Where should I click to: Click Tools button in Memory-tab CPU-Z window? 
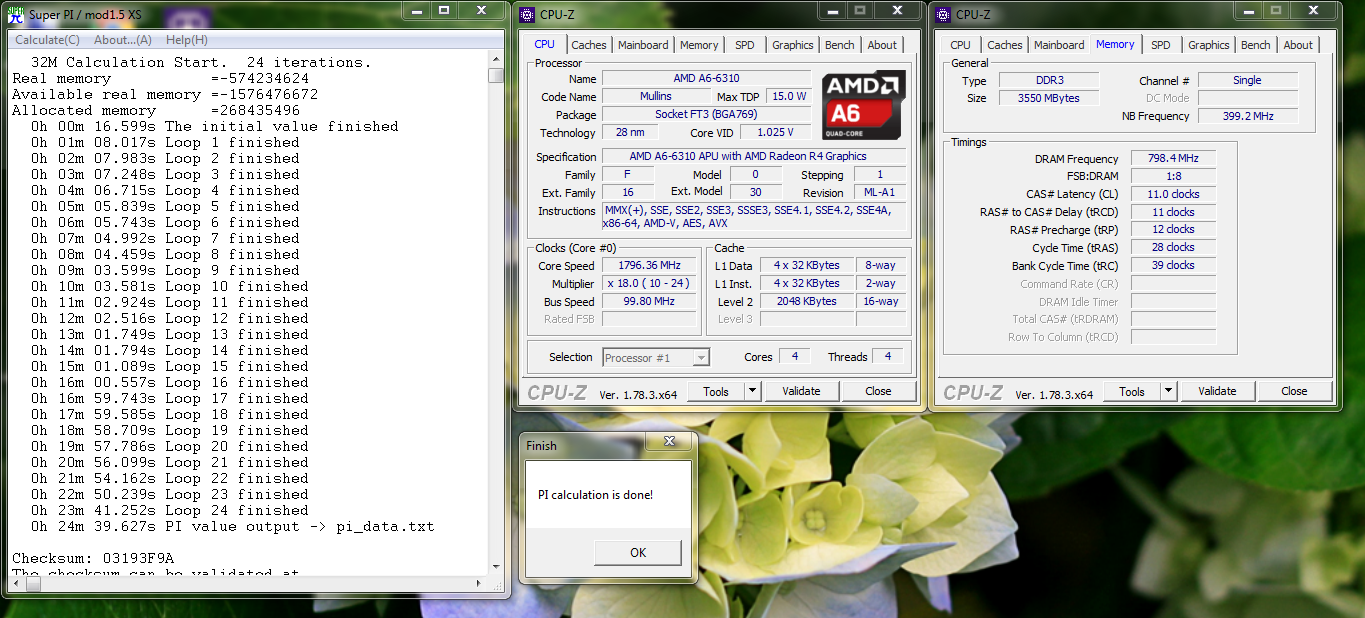click(1132, 391)
